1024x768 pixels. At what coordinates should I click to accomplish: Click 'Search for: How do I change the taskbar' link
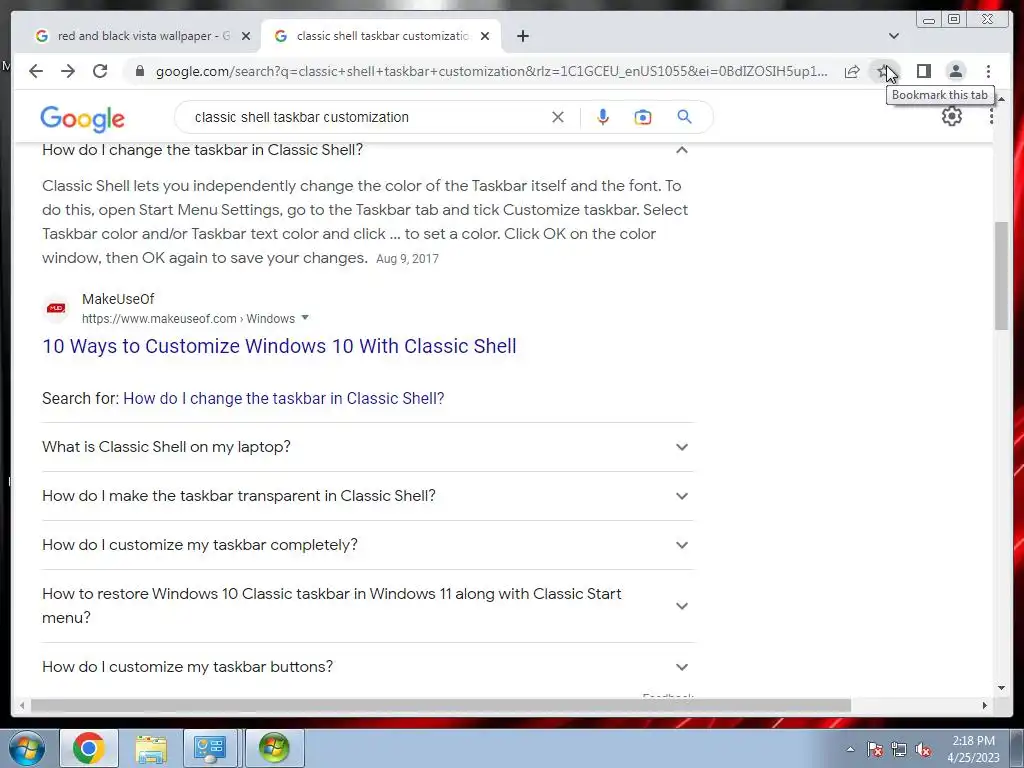tap(283, 398)
